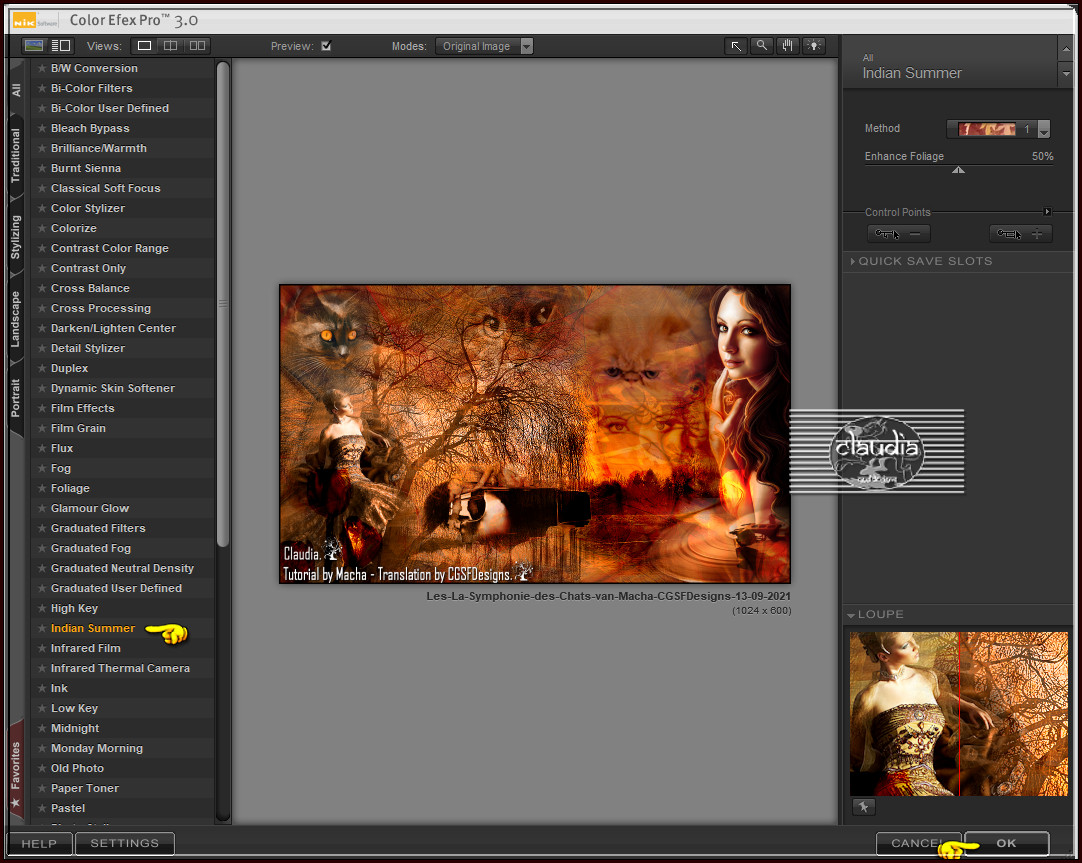The image size is (1082, 863).
Task: Star the Infrared Film filter as favorite
Action: [42, 648]
